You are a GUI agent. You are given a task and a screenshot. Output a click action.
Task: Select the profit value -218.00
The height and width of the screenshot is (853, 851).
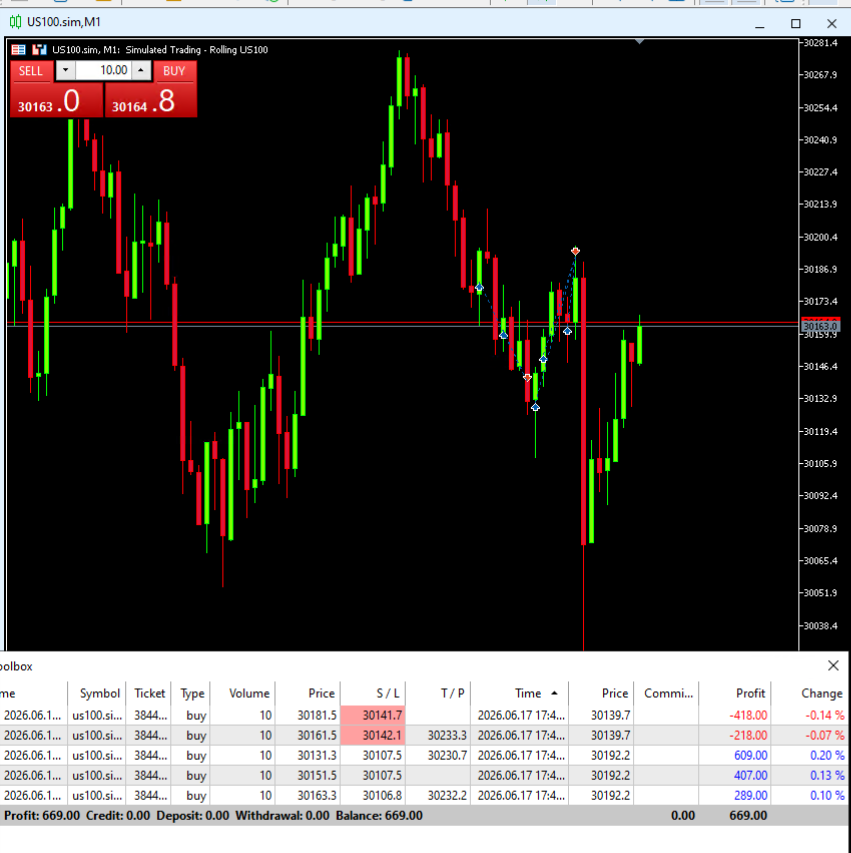(748, 735)
